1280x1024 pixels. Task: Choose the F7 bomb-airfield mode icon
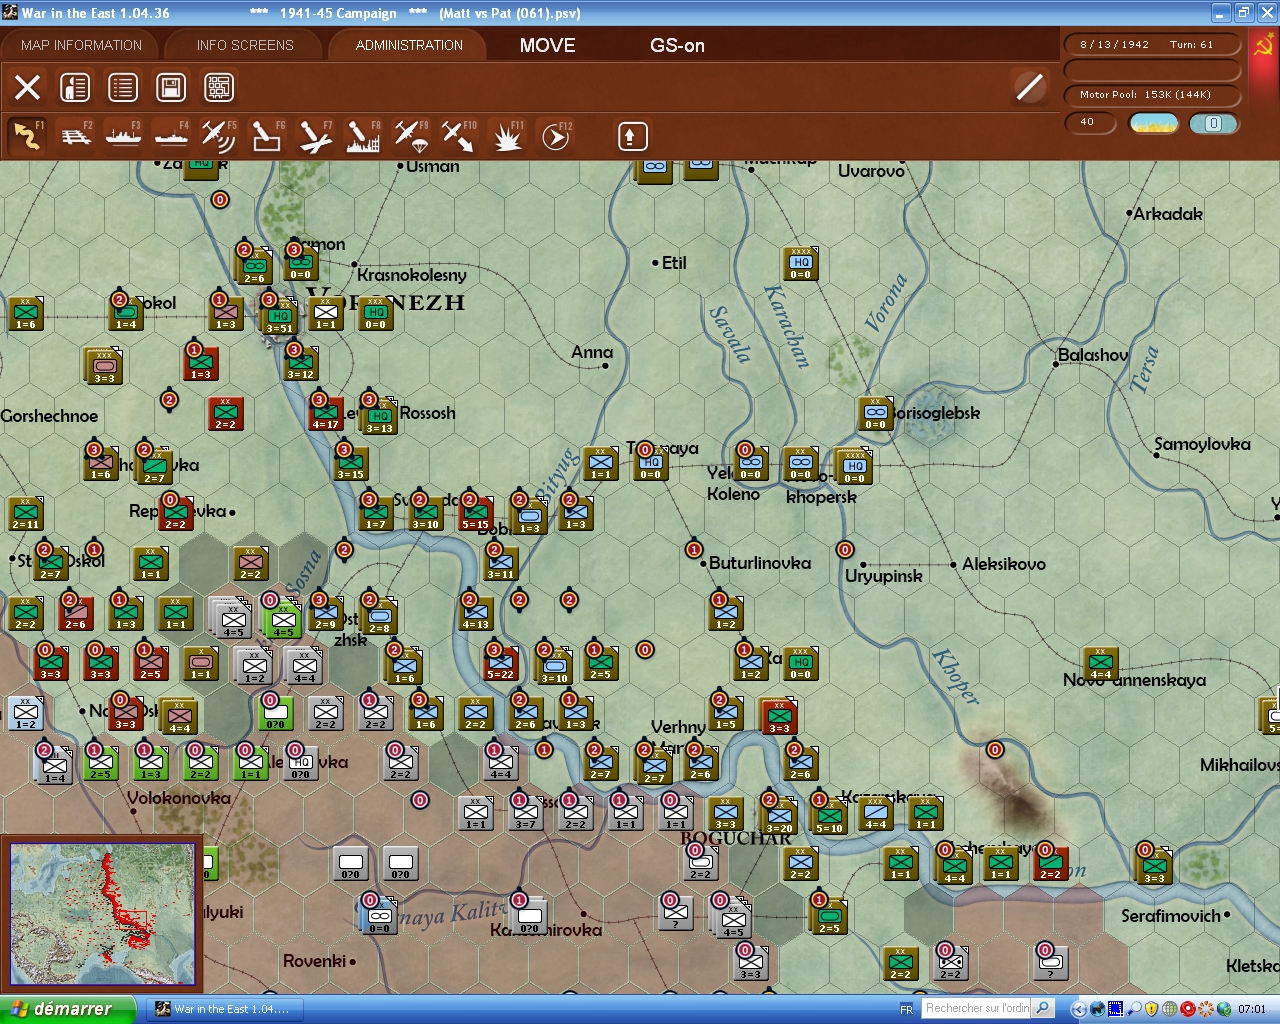(315, 136)
